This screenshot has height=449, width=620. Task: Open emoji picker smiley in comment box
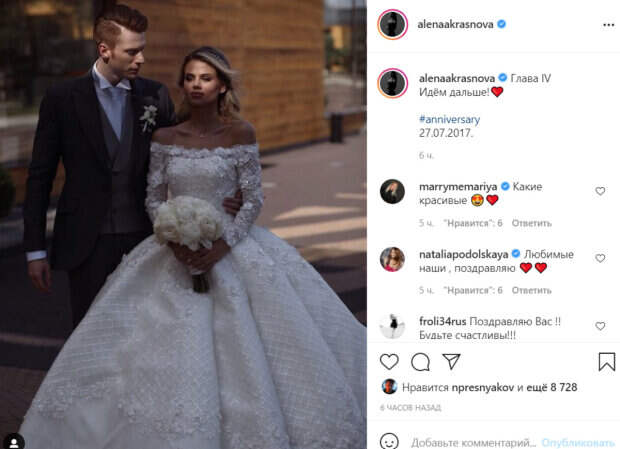[x=389, y=441]
